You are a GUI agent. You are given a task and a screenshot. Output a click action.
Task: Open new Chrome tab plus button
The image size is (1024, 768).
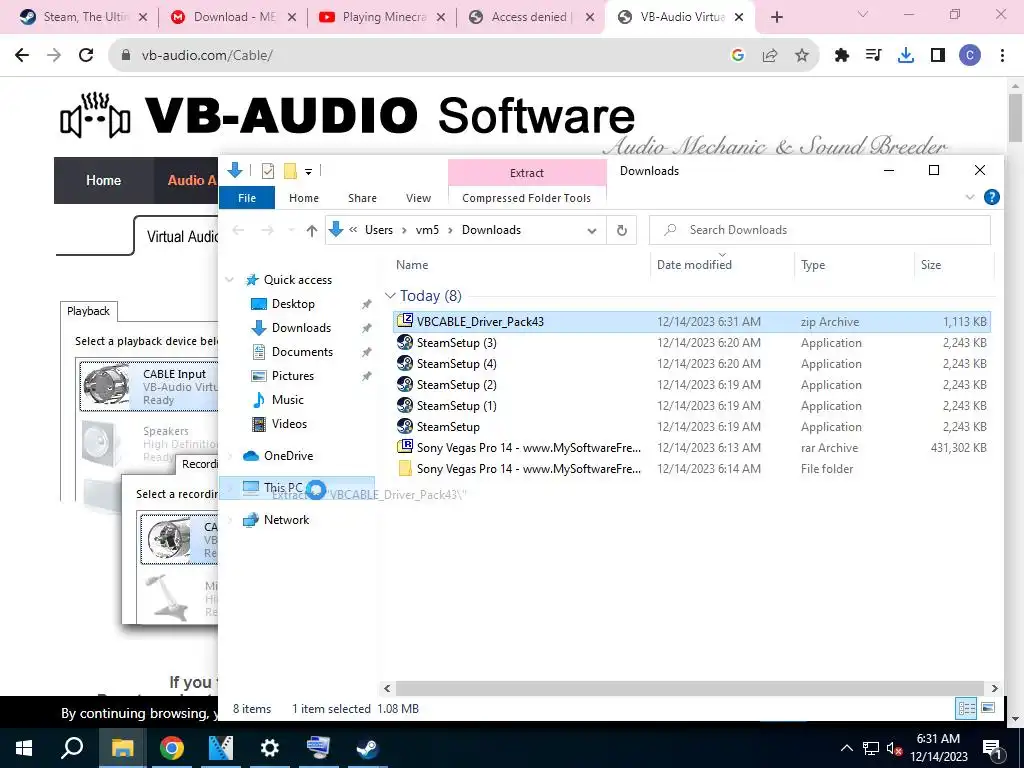[x=776, y=17]
